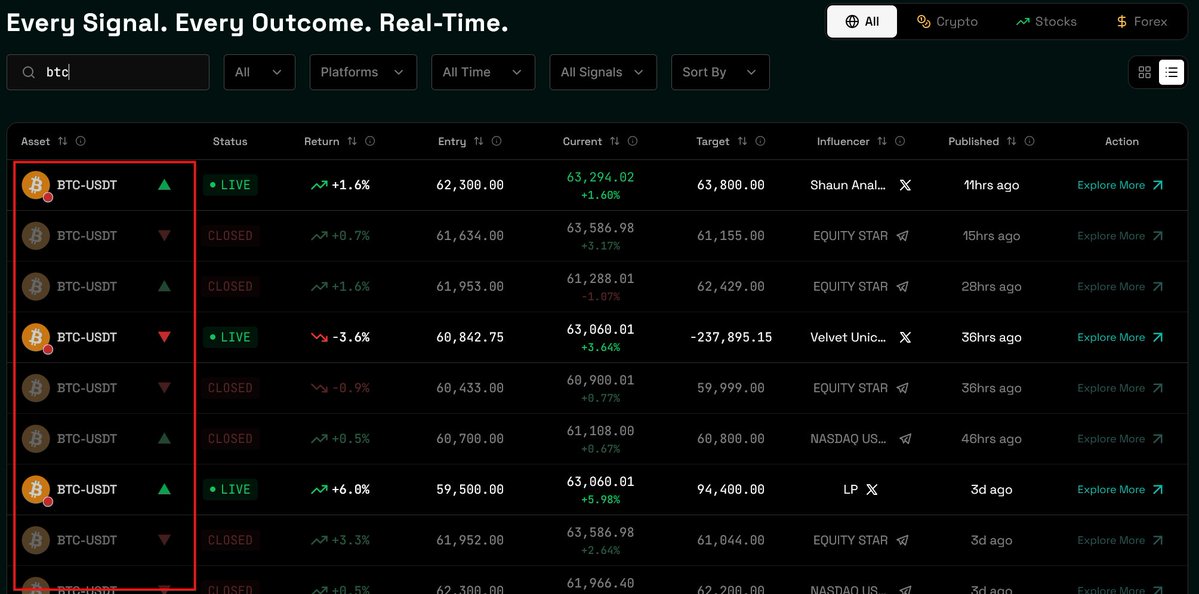Image resolution: width=1199 pixels, height=594 pixels.
Task: Sort by Influencer column arrows
Action: coord(882,141)
